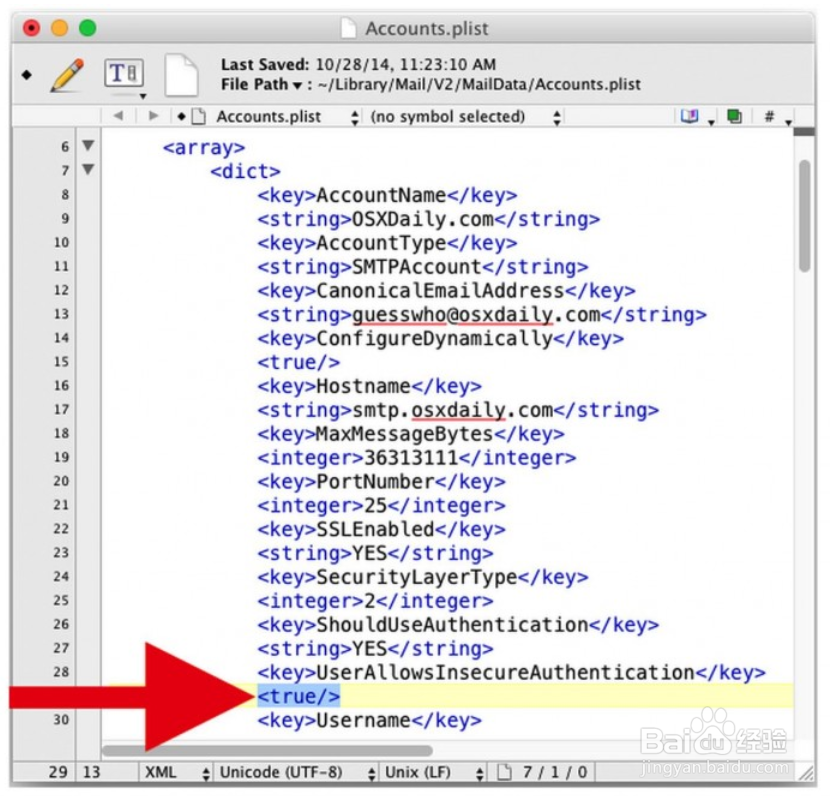
Task: Click the smtp.osxdaily.com string line
Action: coord(458,410)
